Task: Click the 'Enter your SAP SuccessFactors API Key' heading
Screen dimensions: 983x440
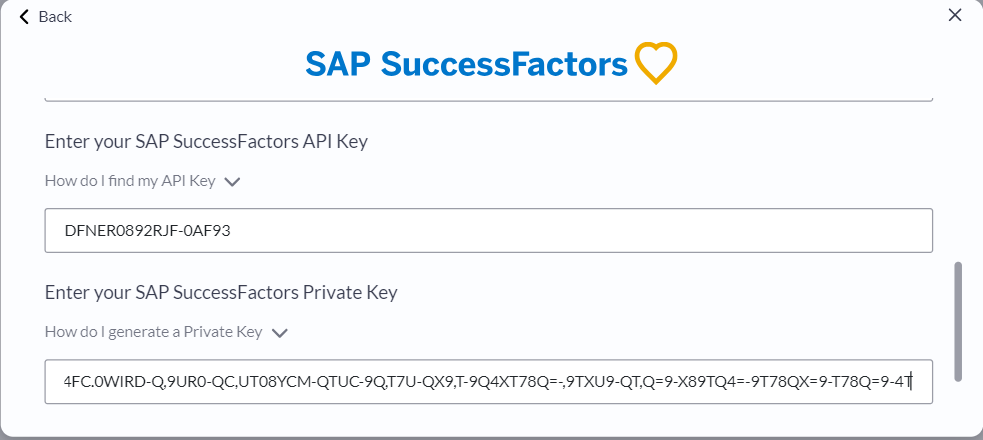Action: coord(206,142)
